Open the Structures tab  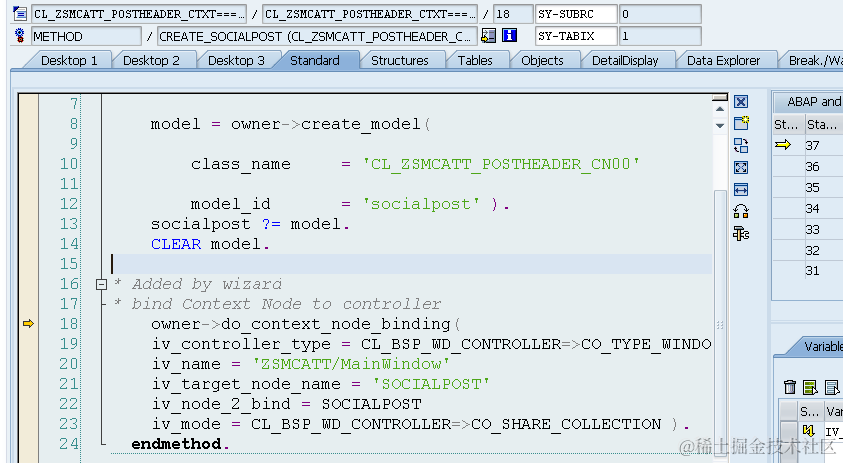pos(399,60)
